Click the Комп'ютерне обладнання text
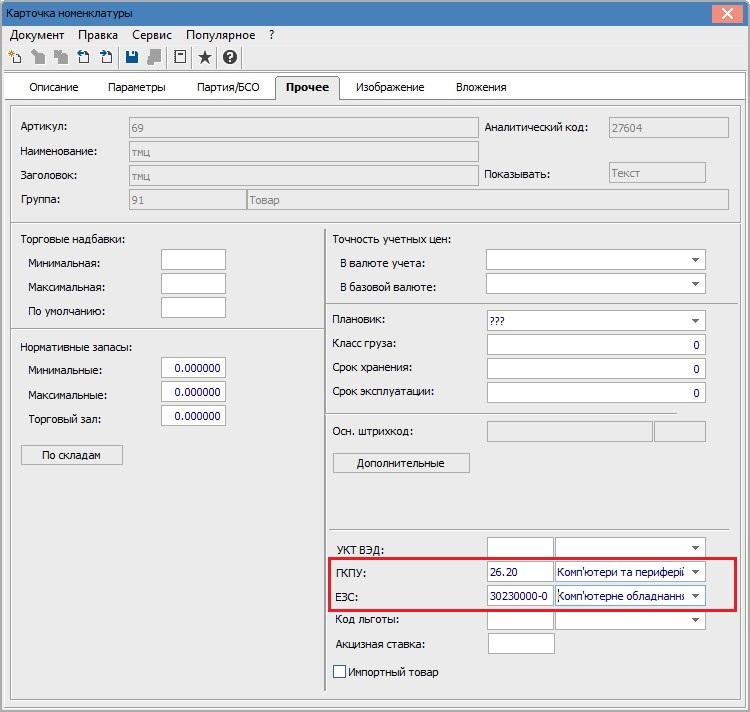The width and height of the screenshot is (750, 712). pyautogui.click(x=621, y=596)
